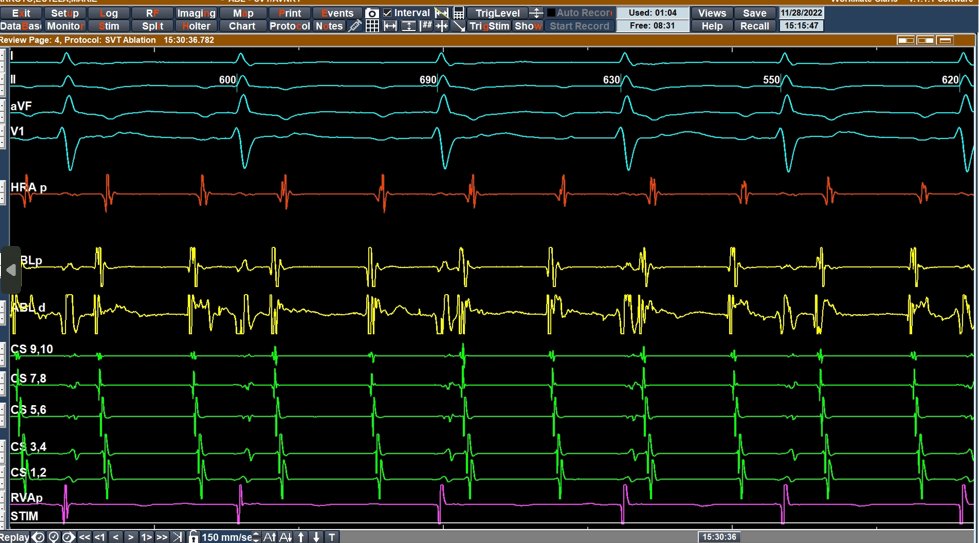The image size is (979, 543).
Task: Toggle the padlock lock icon
Action: pyautogui.click(x=194, y=537)
